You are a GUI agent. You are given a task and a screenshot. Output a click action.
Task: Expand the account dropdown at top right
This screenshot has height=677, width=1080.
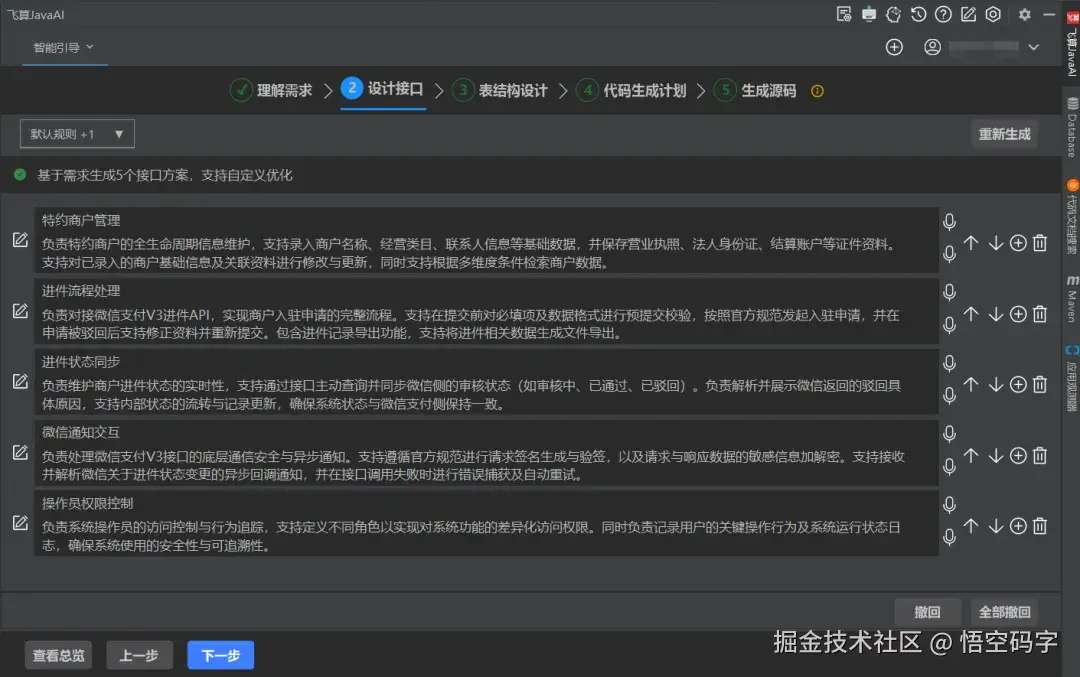1033,46
